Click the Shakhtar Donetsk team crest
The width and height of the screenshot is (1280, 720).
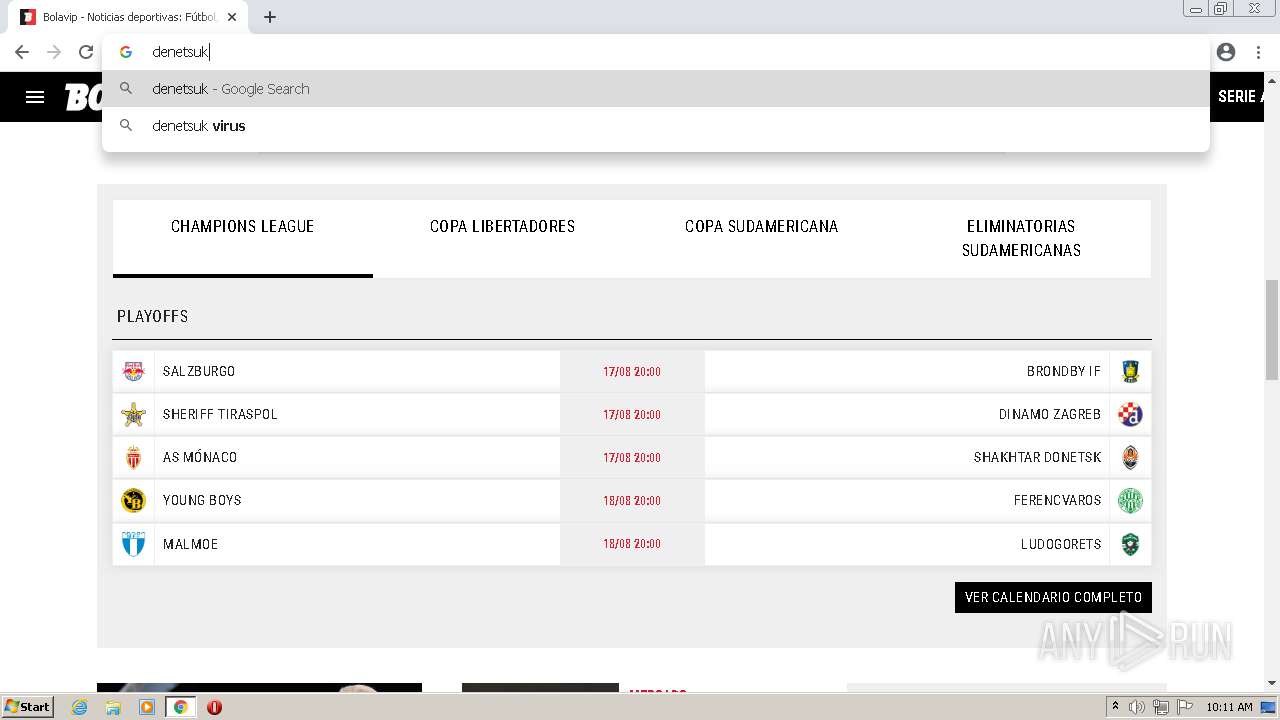click(1130, 457)
